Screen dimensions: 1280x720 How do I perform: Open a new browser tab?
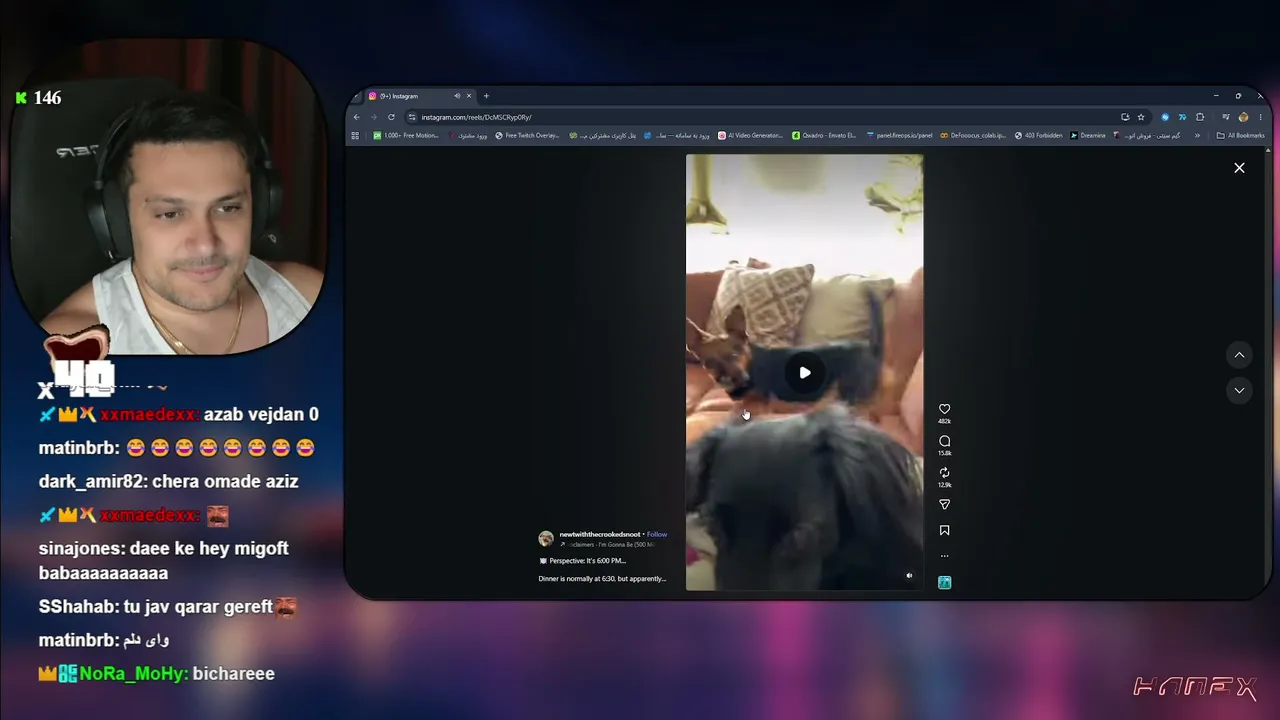[x=486, y=96]
